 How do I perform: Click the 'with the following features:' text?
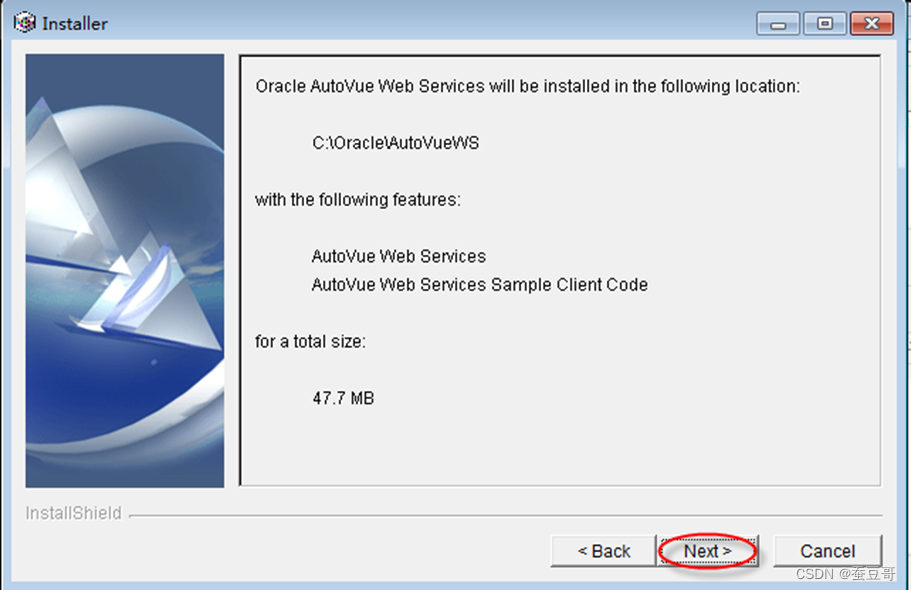point(358,200)
